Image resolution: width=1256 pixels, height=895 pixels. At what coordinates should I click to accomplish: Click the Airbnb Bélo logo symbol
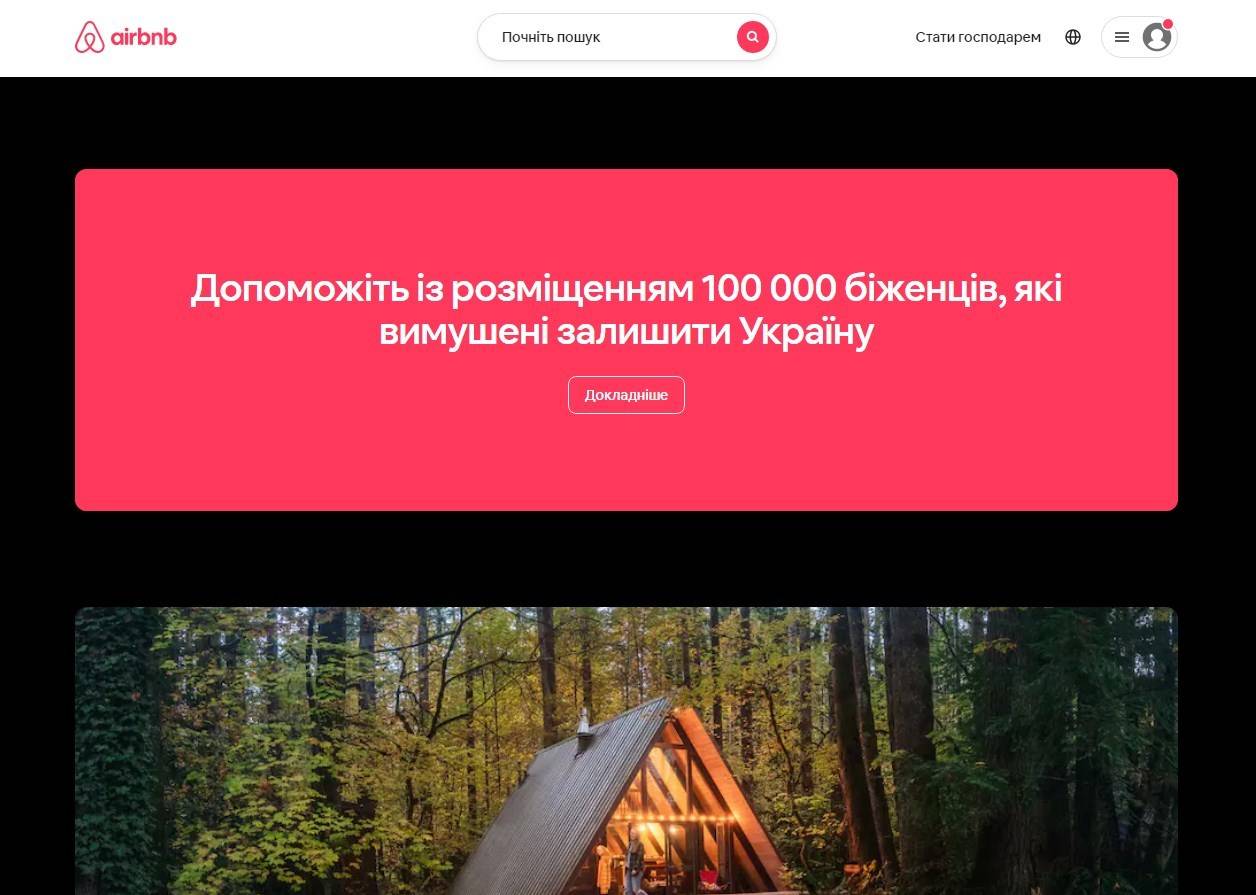[x=89, y=37]
